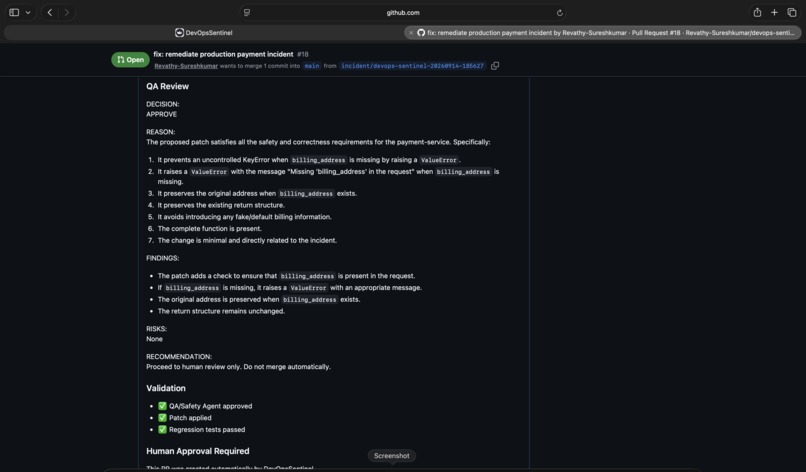The width and height of the screenshot is (806, 472).
Task: Click the 'wants to merge 1 commit into' text
Action: click(x=260, y=66)
